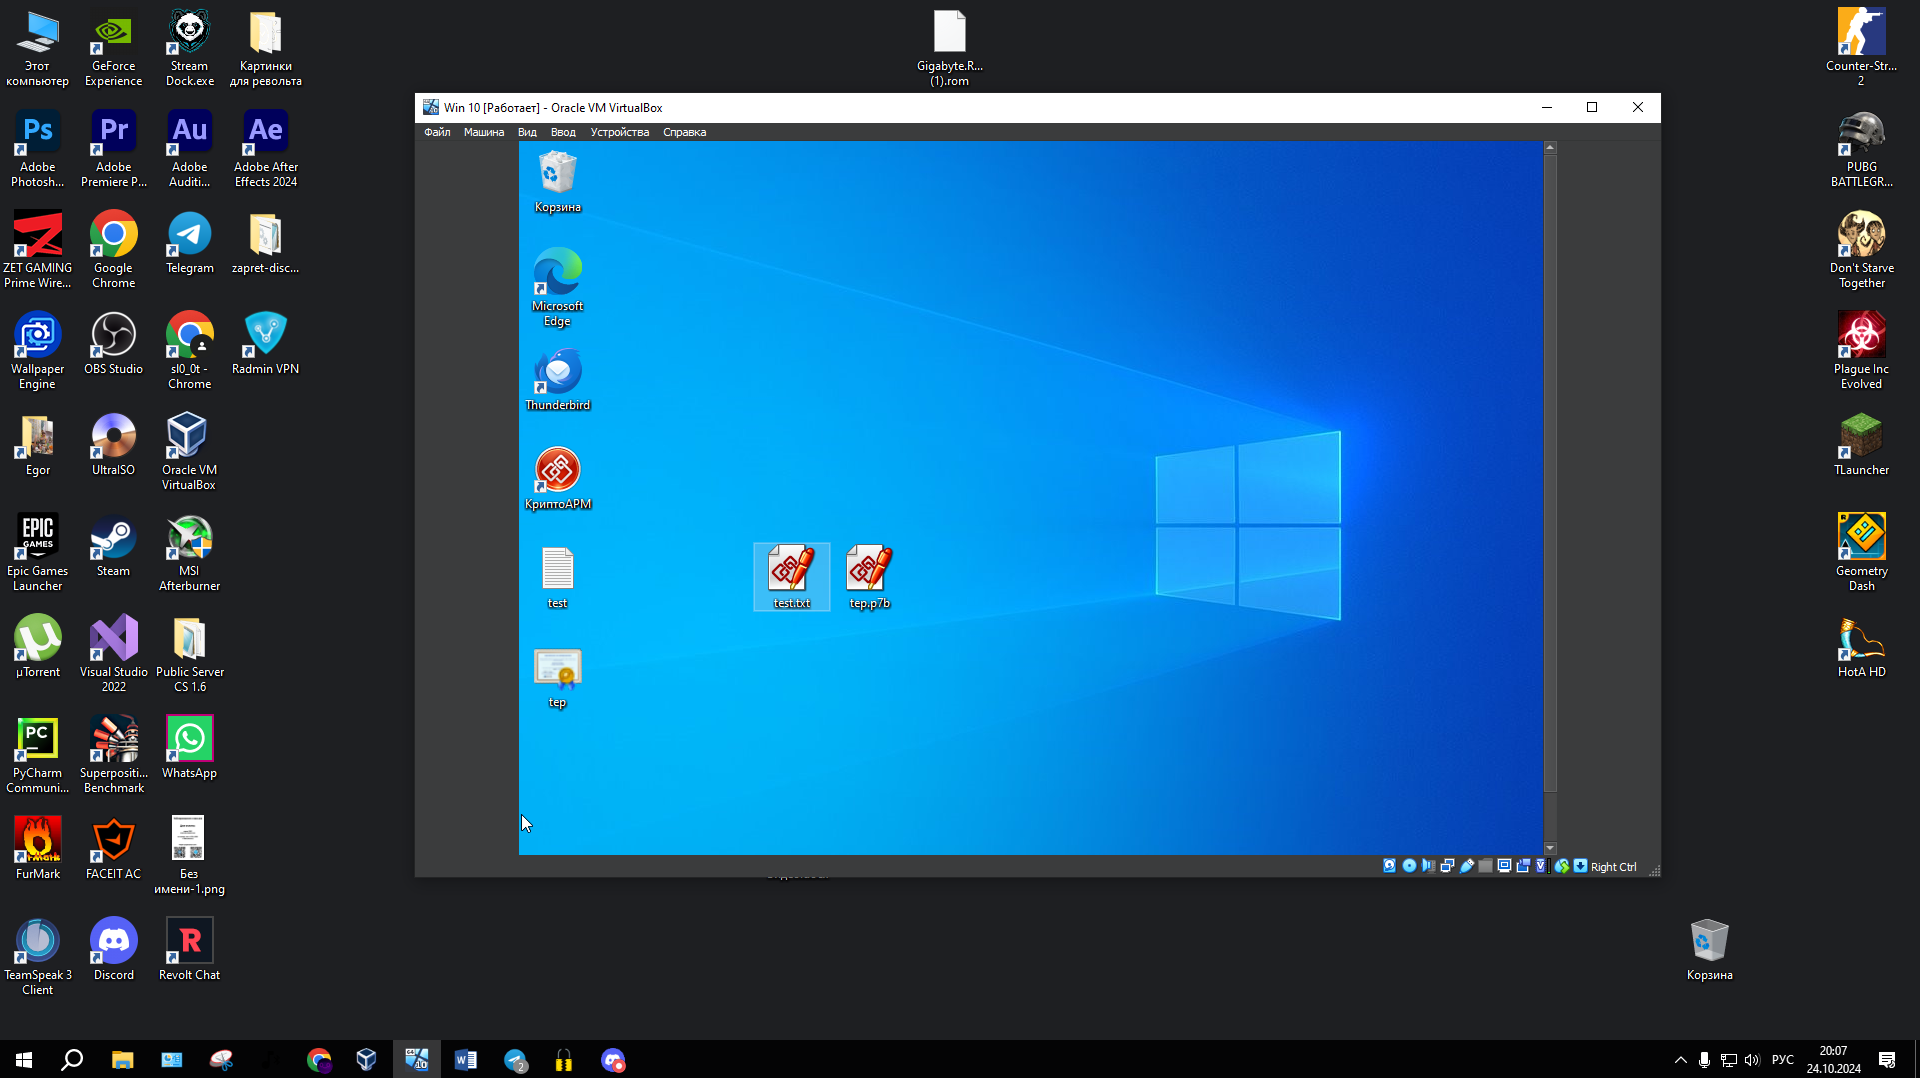The height and width of the screenshot is (1078, 1920).
Task: Click the network indicator in VirtualBox status bar
Action: pyautogui.click(x=1447, y=866)
